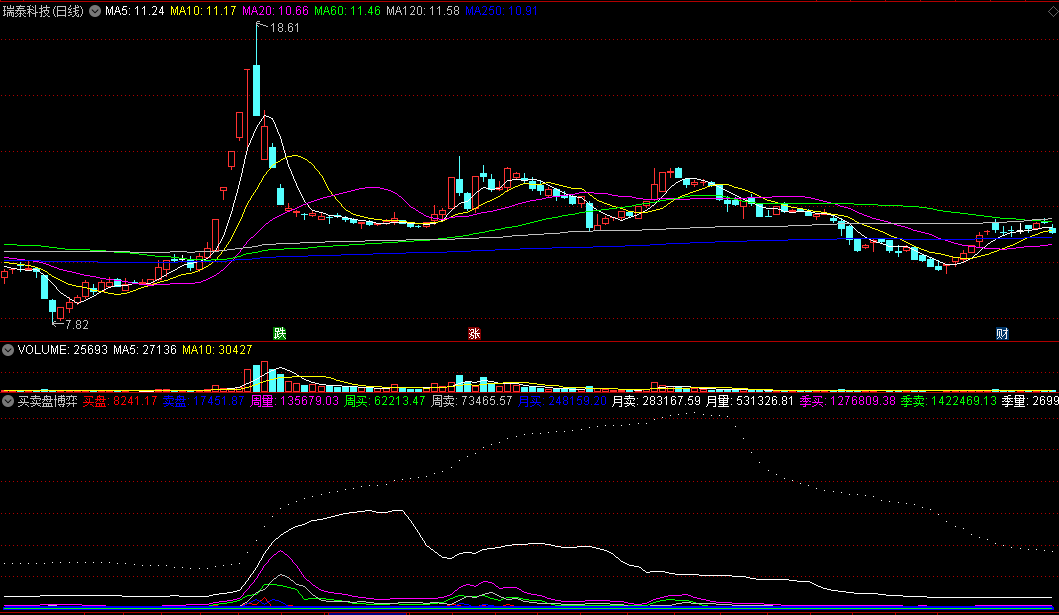Open the VOLUME panel dropdown arrow

pos(8,350)
